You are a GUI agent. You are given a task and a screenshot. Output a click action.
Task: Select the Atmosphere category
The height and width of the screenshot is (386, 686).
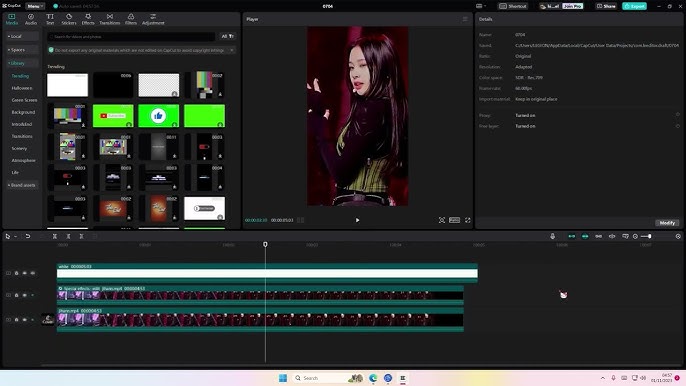click(x=24, y=161)
